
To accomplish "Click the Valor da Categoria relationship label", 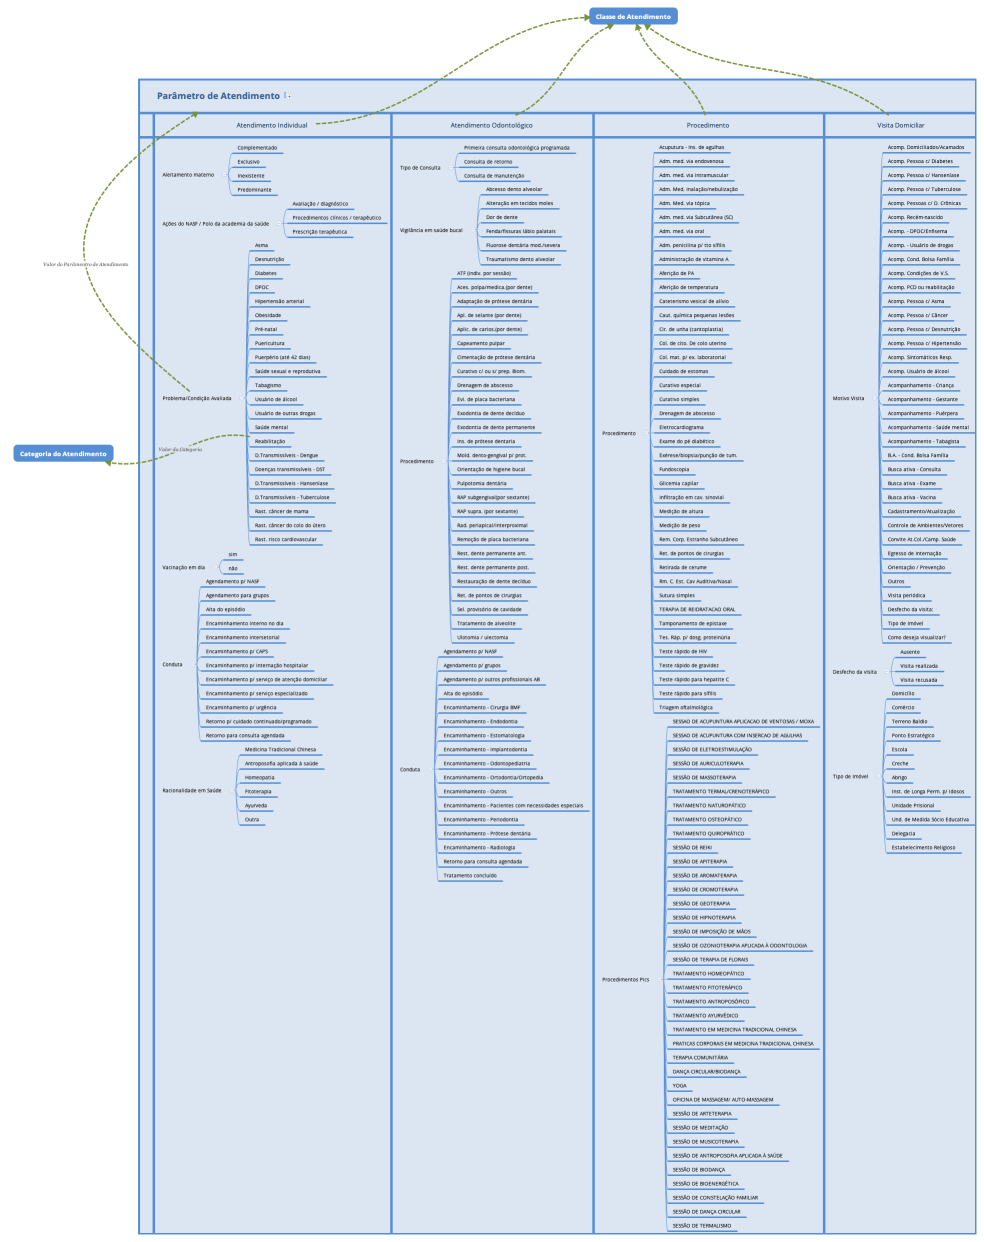I will click(180, 449).
